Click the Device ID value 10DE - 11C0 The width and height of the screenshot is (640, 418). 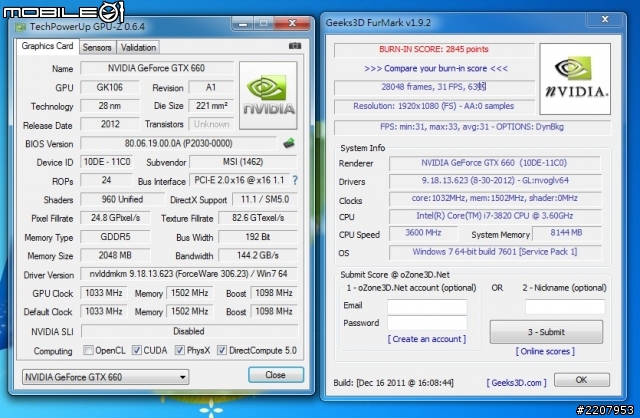(107, 162)
